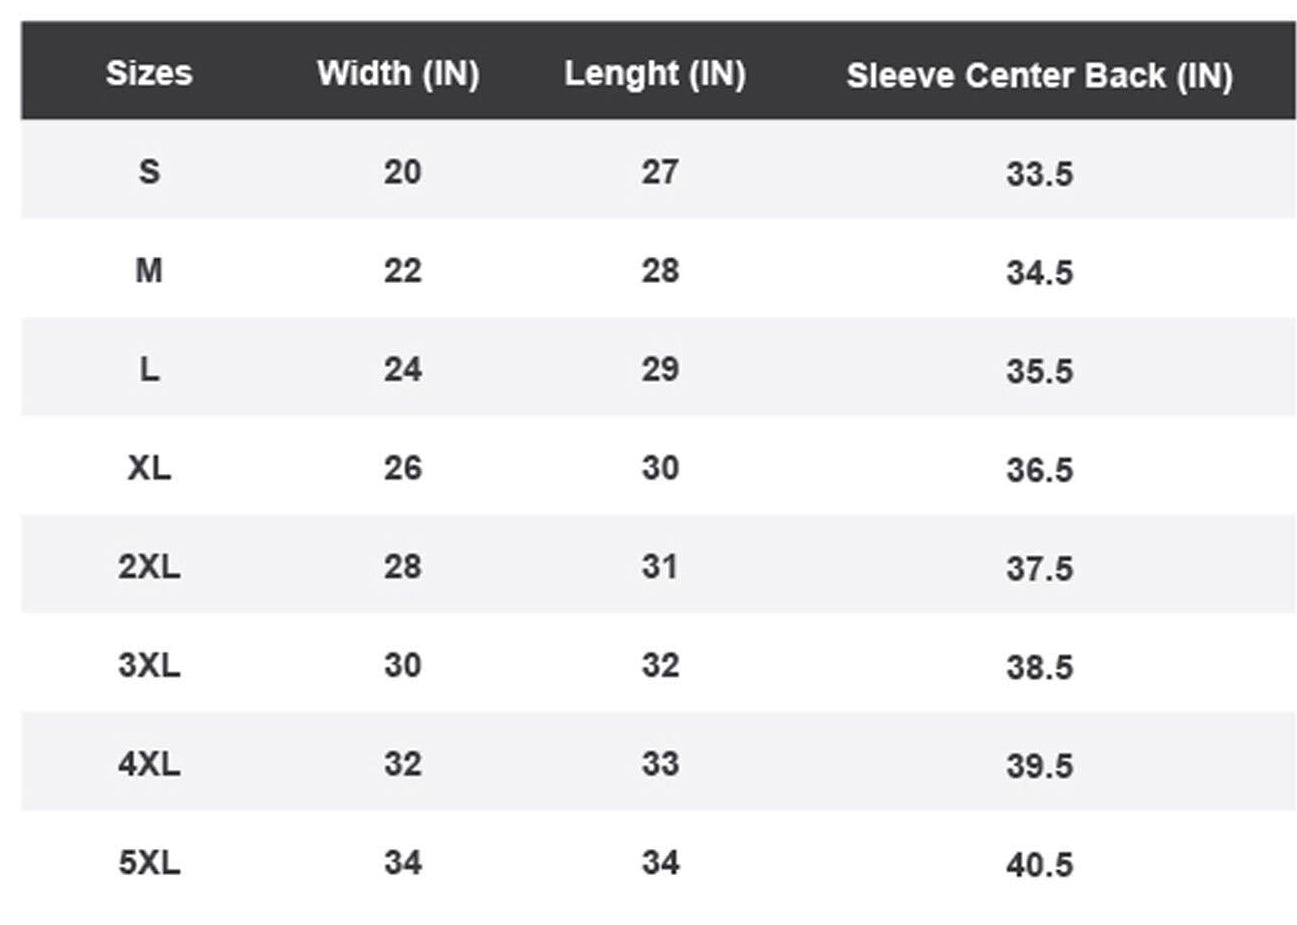
Task: Click the length value 32 for 3XL
Action: coord(660,665)
